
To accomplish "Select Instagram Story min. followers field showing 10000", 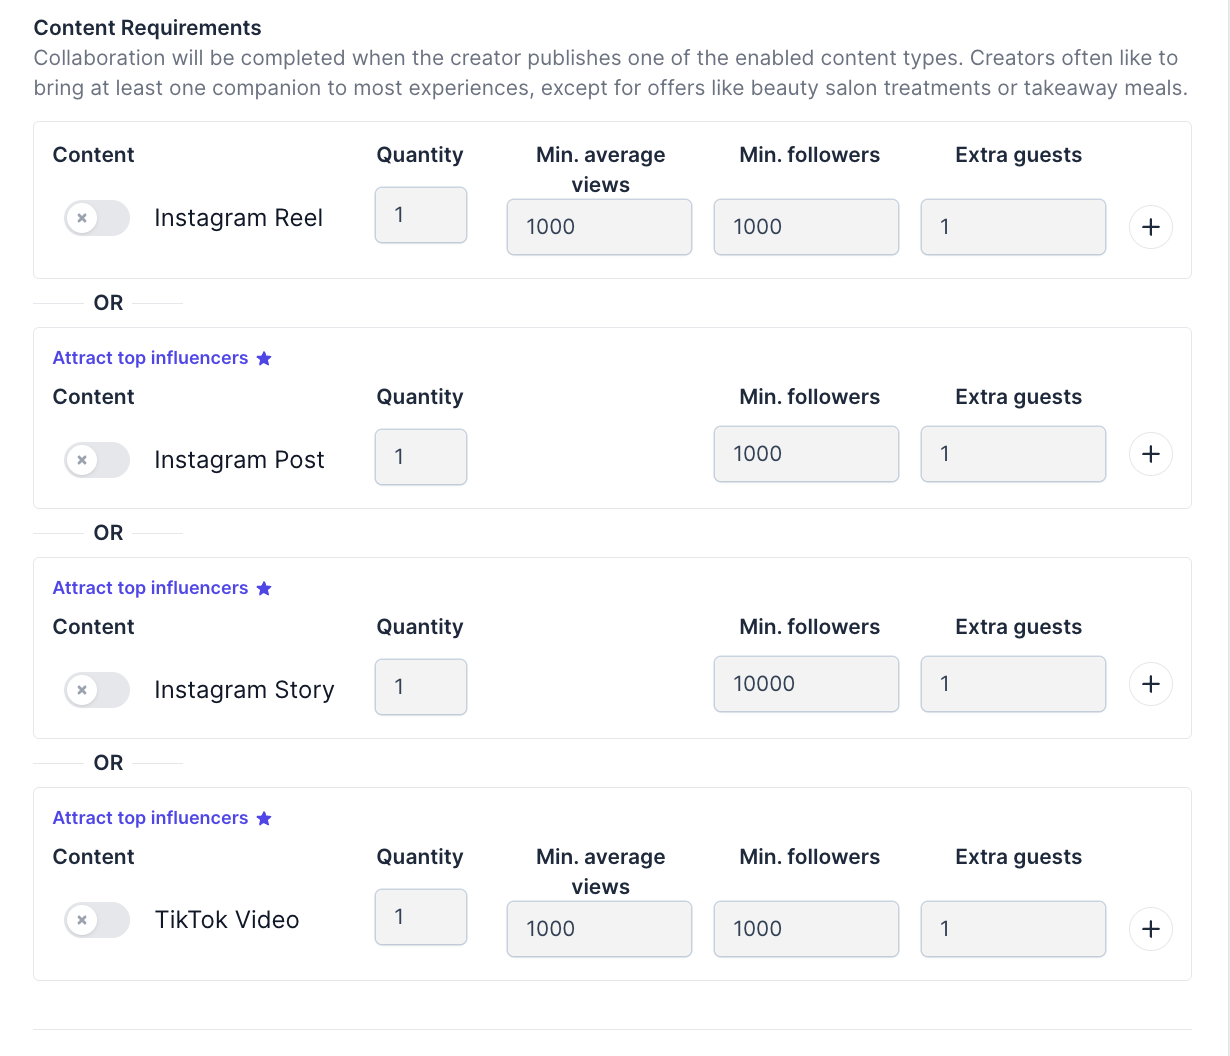I will tap(806, 684).
